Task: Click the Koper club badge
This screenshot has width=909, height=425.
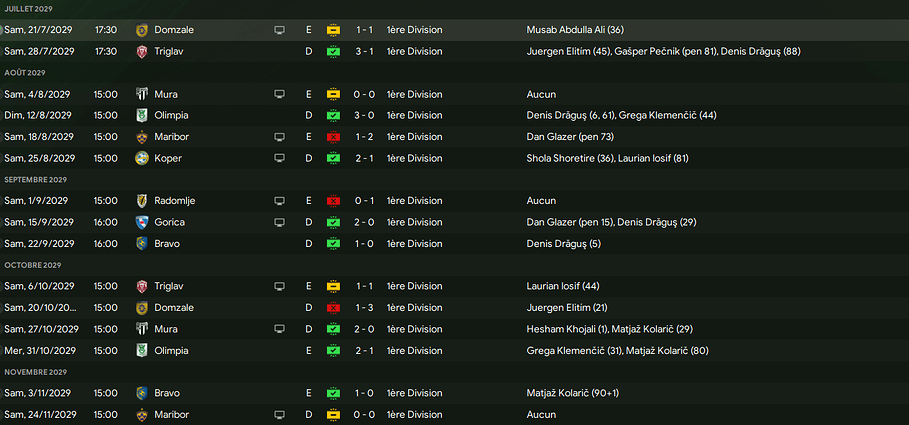Action: point(142,158)
